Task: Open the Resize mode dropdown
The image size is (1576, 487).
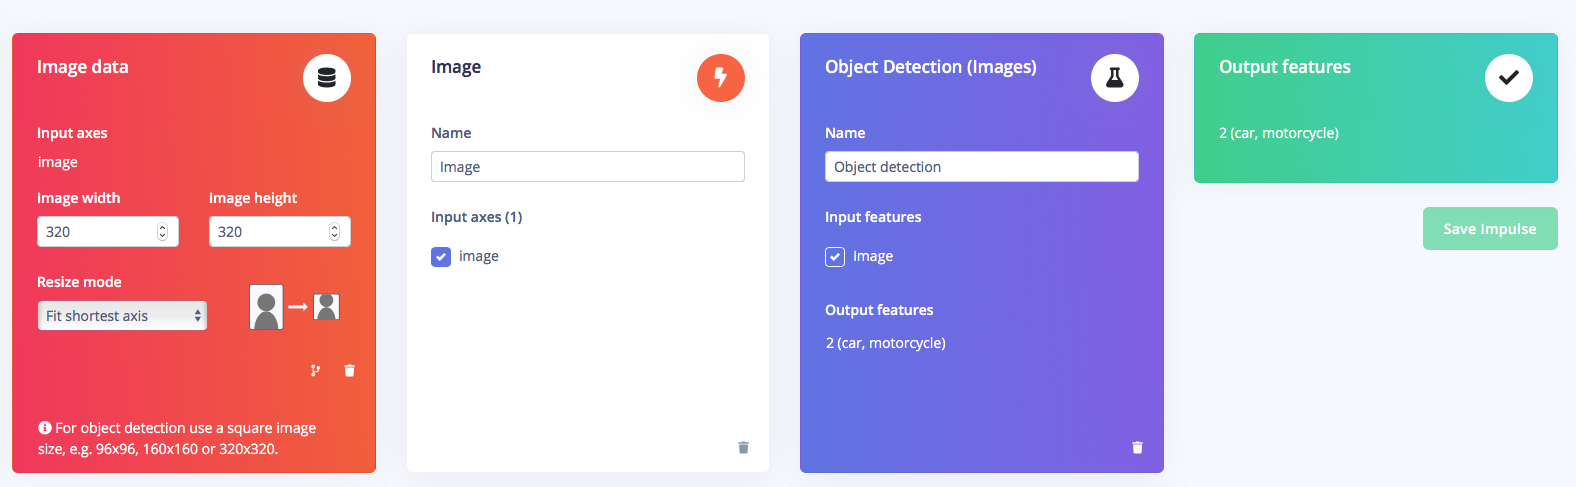Action: [122, 316]
